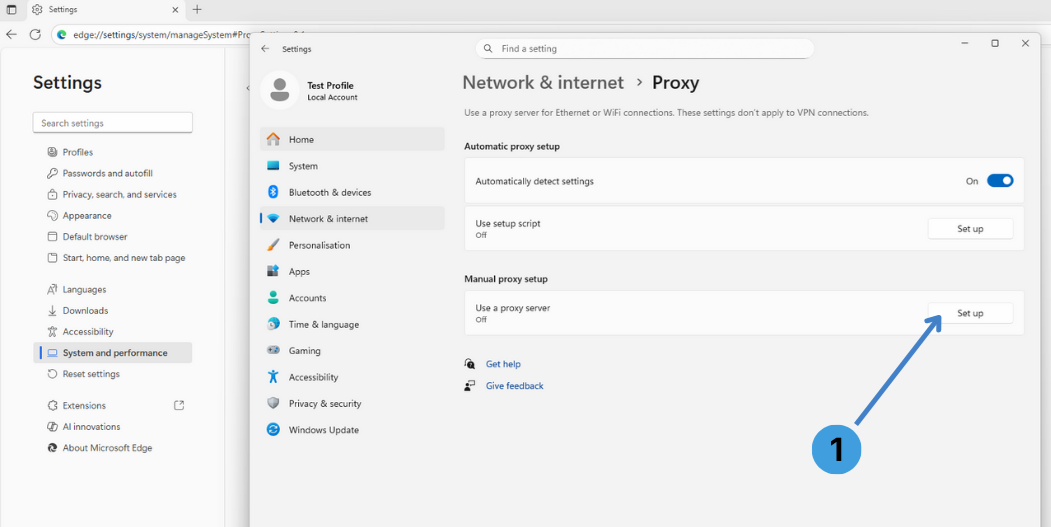This screenshot has width=1051, height=527.
Task: Select Network & internet in sidebar
Action: [353, 219]
